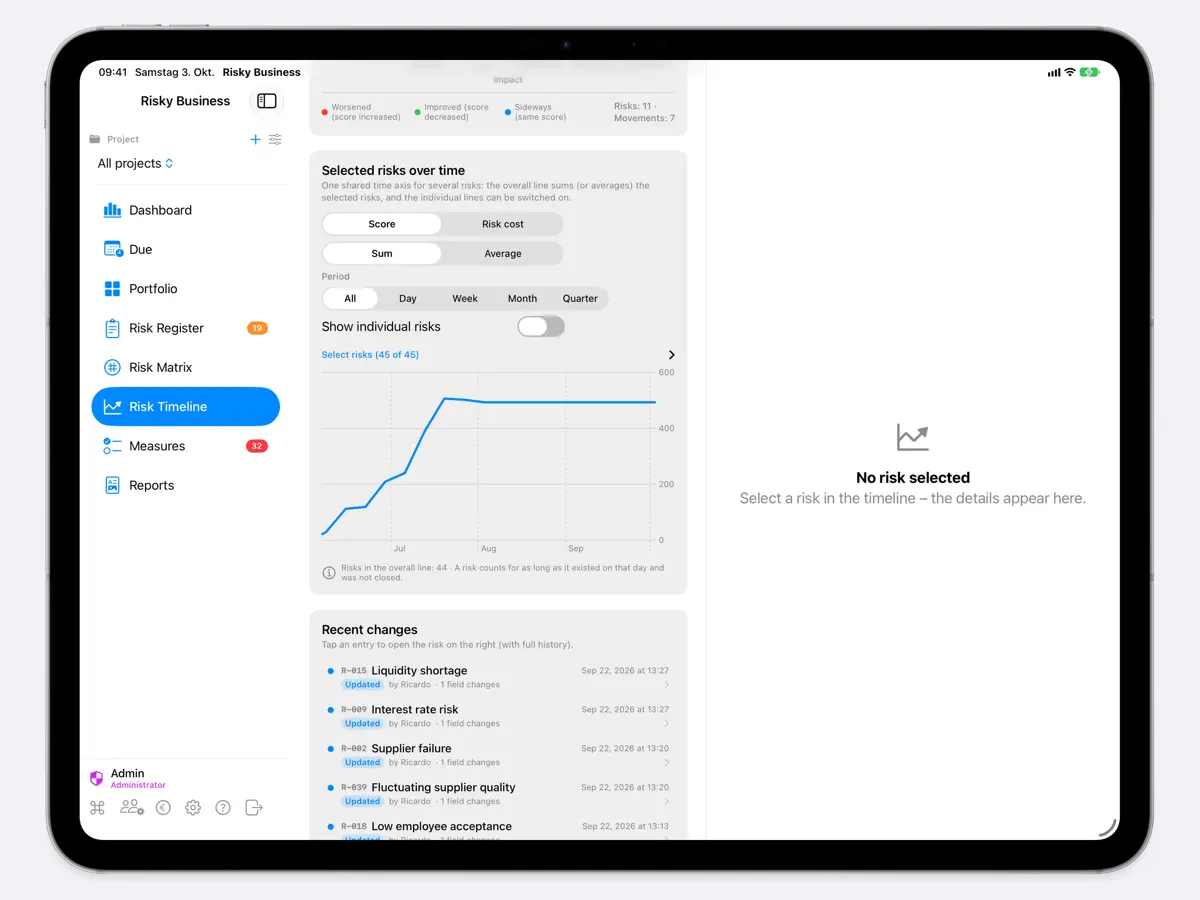Click the Aug marker on chart axis
The image size is (1200, 900).
tap(488, 549)
